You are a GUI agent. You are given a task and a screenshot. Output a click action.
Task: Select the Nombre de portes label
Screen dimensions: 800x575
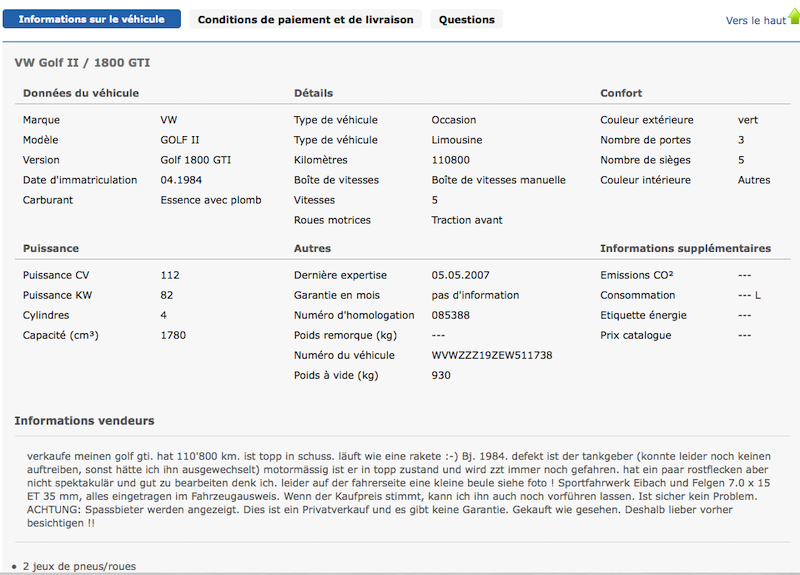(x=645, y=140)
